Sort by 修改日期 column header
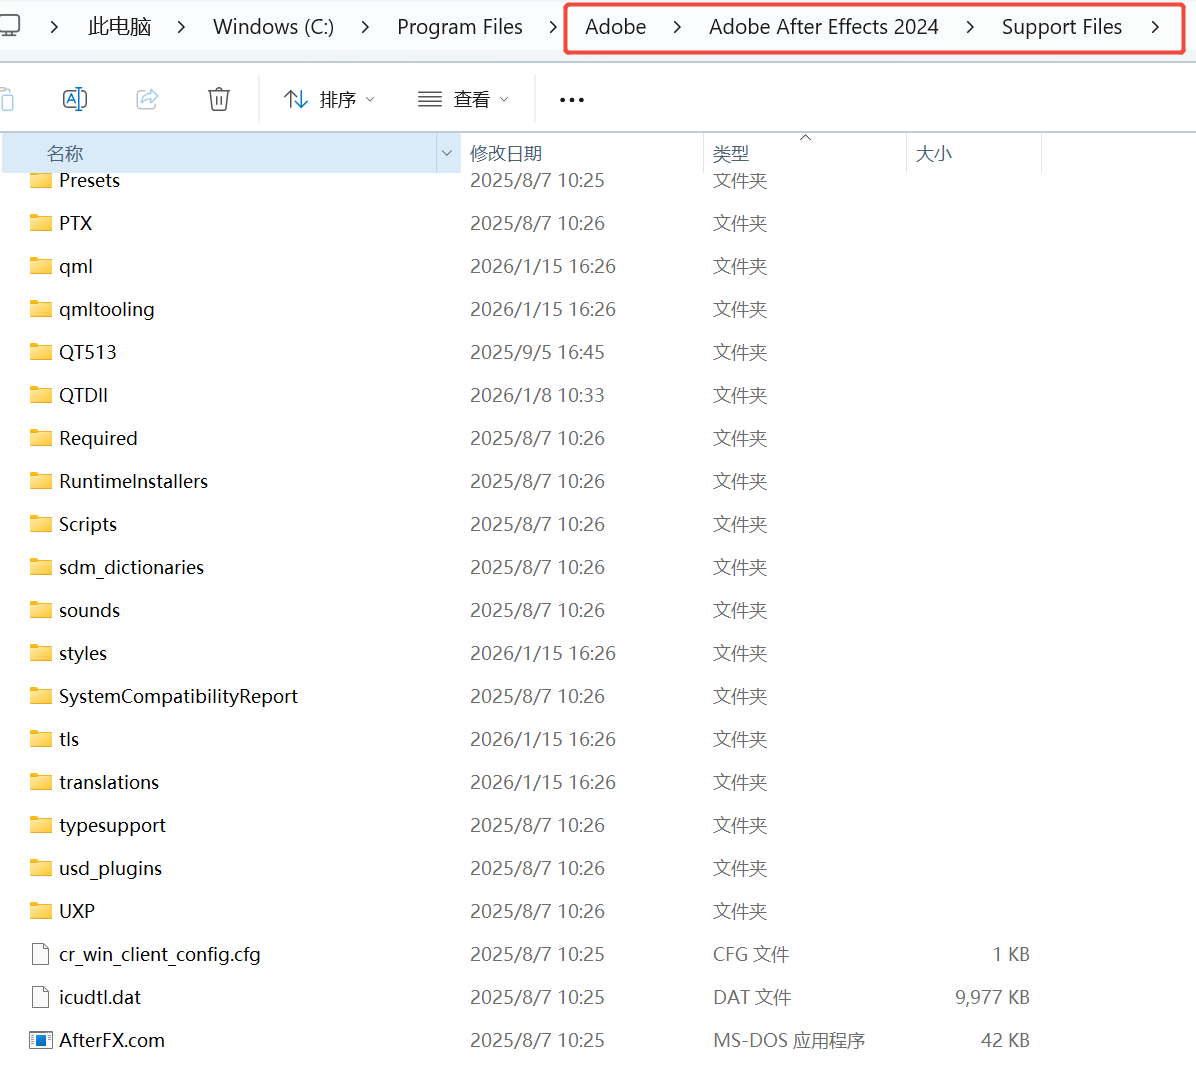 506,153
